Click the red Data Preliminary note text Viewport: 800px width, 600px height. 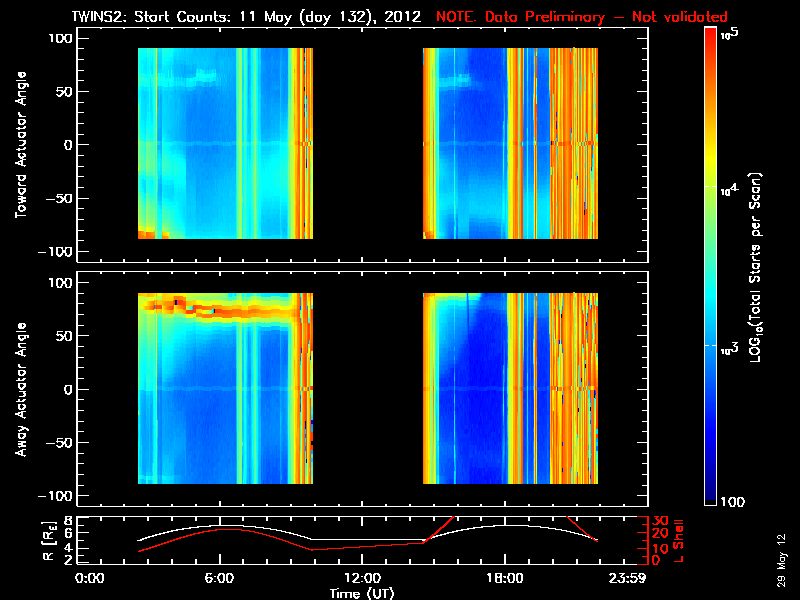[582, 17]
